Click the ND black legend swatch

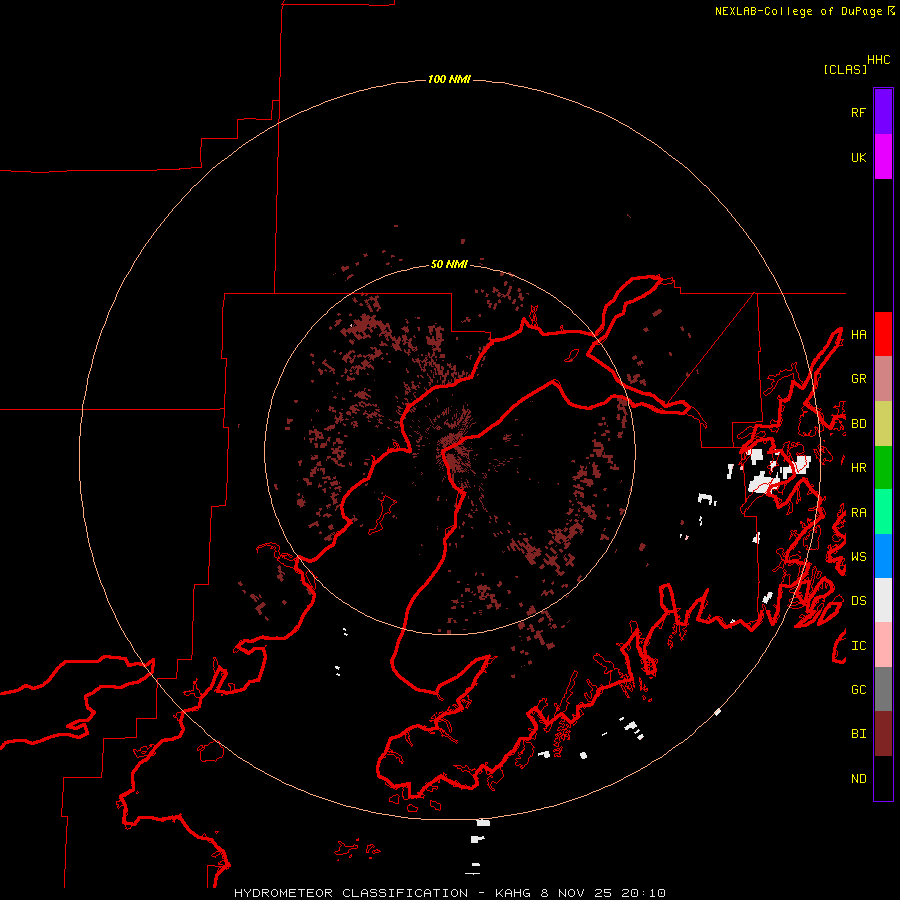tap(883, 778)
